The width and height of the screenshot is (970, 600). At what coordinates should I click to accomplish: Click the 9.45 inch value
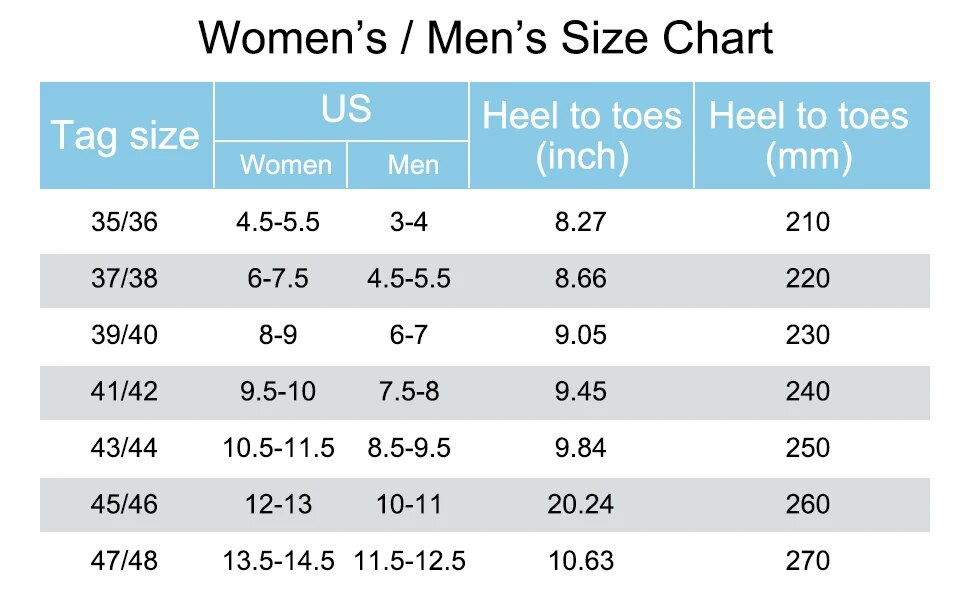click(x=580, y=392)
